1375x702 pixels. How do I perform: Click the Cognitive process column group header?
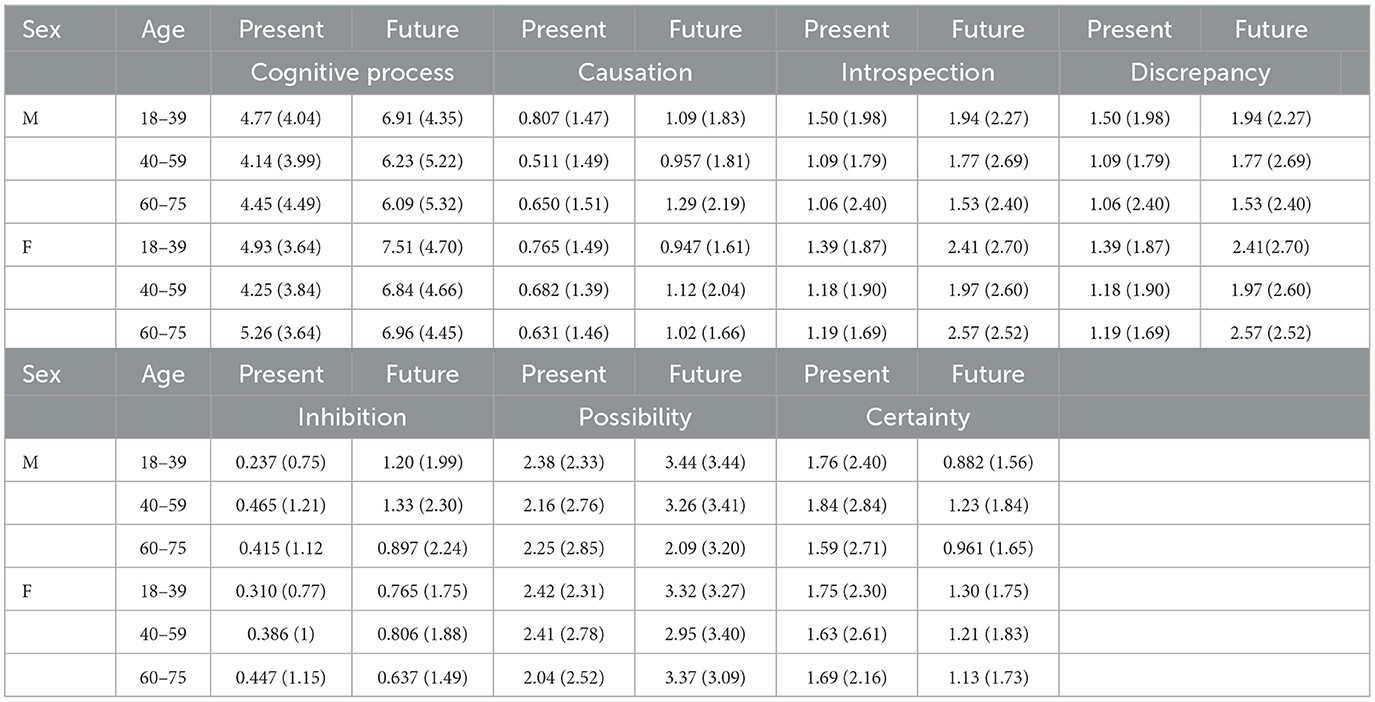352,73
